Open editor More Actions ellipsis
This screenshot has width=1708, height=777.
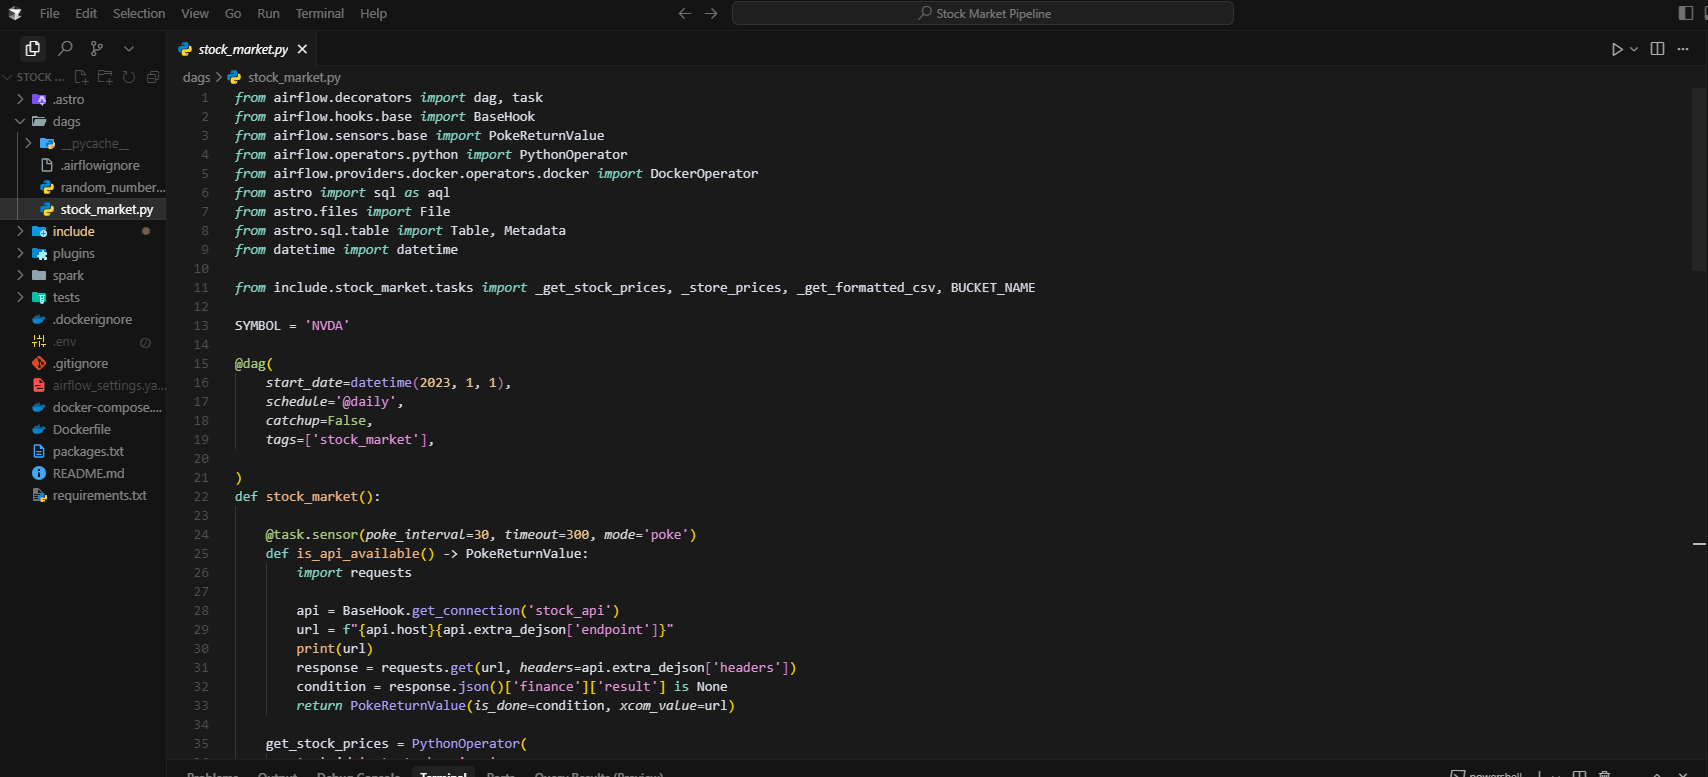coord(1683,49)
